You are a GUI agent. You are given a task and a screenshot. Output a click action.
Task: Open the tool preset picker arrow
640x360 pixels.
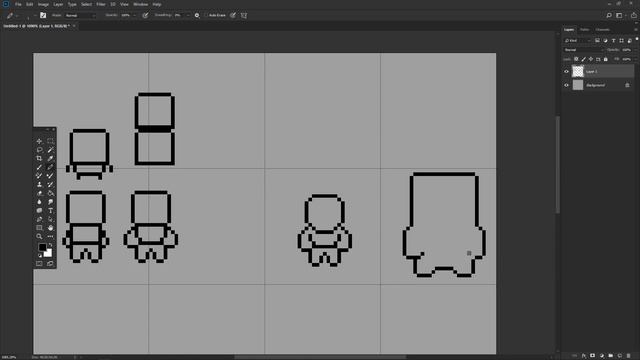[x=17, y=15]
